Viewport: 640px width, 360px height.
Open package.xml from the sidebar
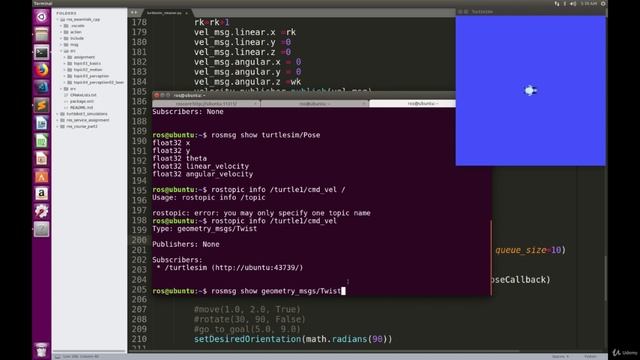point(82,101)
